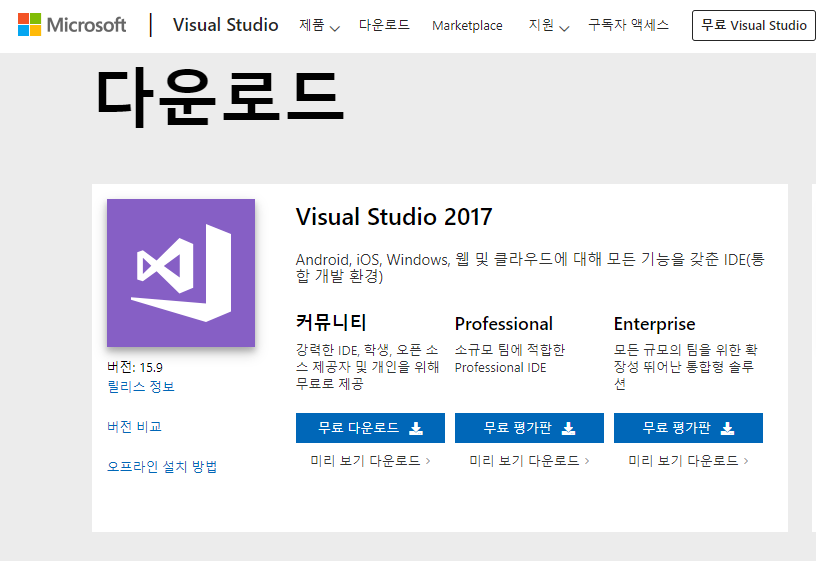
Task: Click the large 다운로드 page title
Action: (x=220, y=98)
